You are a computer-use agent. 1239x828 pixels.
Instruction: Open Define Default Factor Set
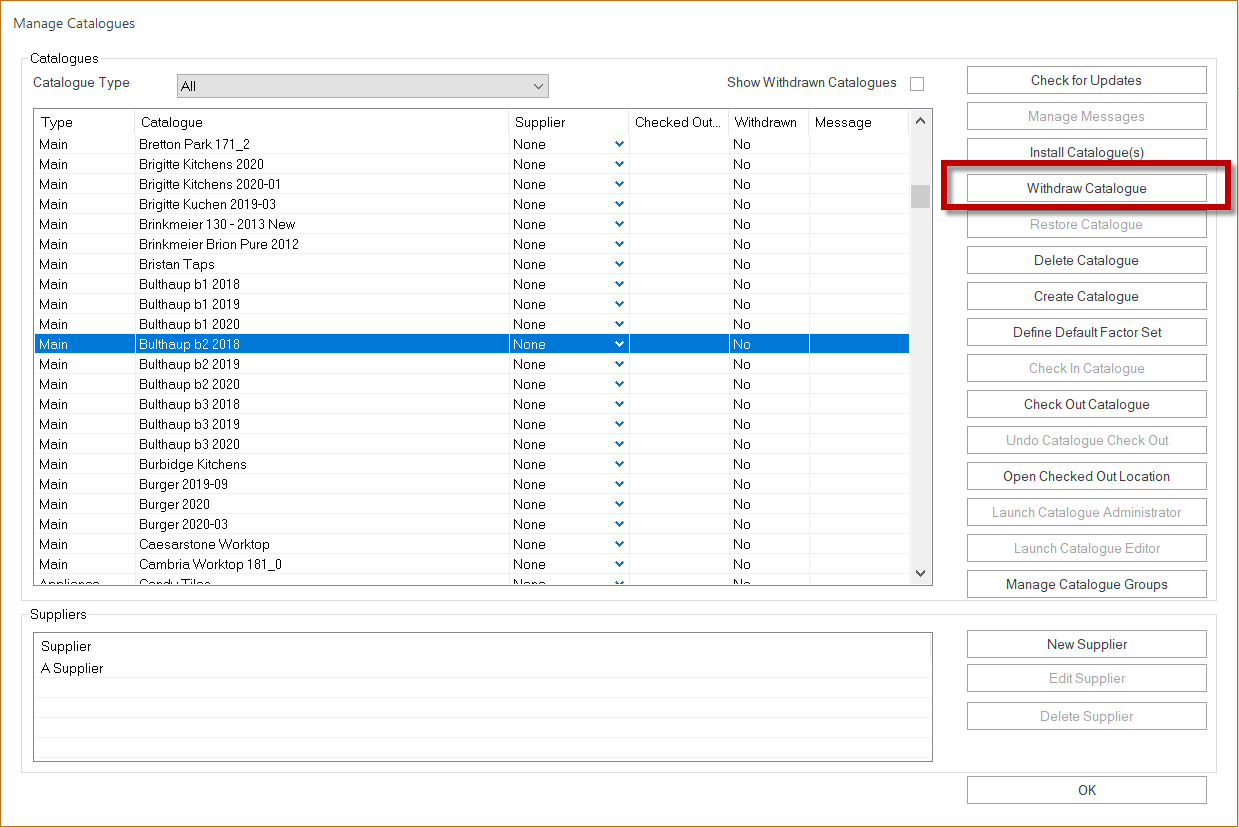[1086, 332]
